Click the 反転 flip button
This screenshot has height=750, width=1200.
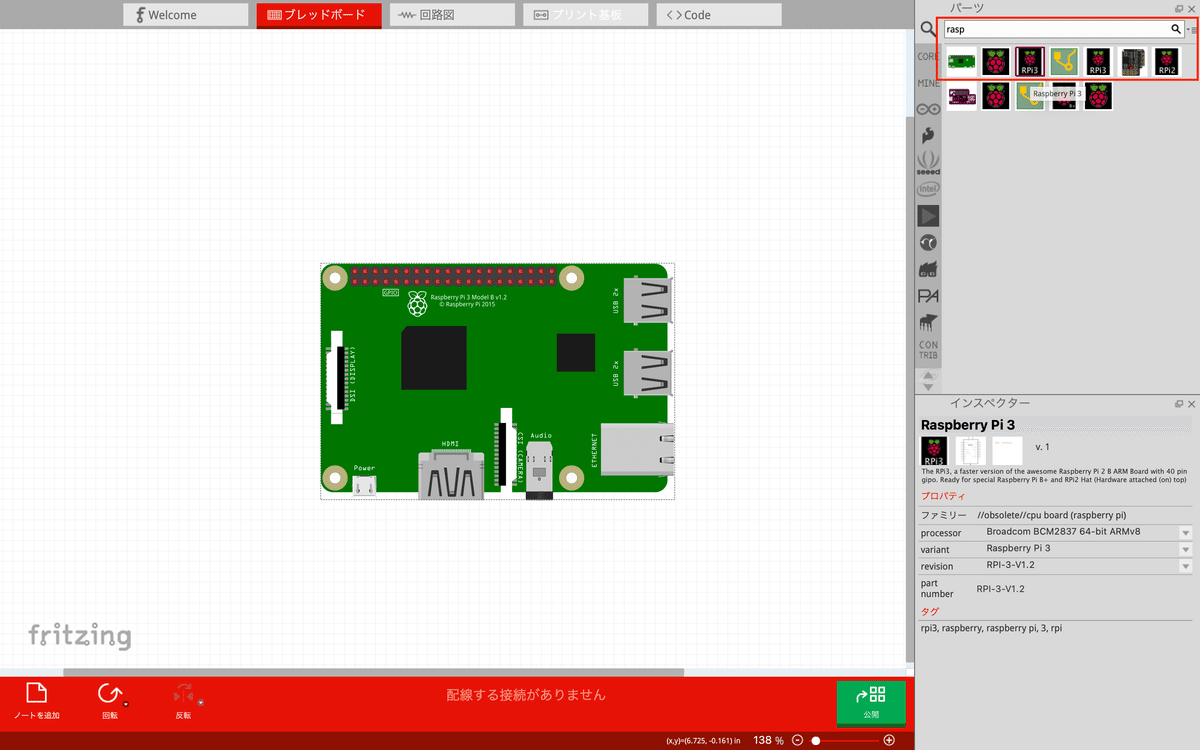pyautogui.click(x=183, y=702)
